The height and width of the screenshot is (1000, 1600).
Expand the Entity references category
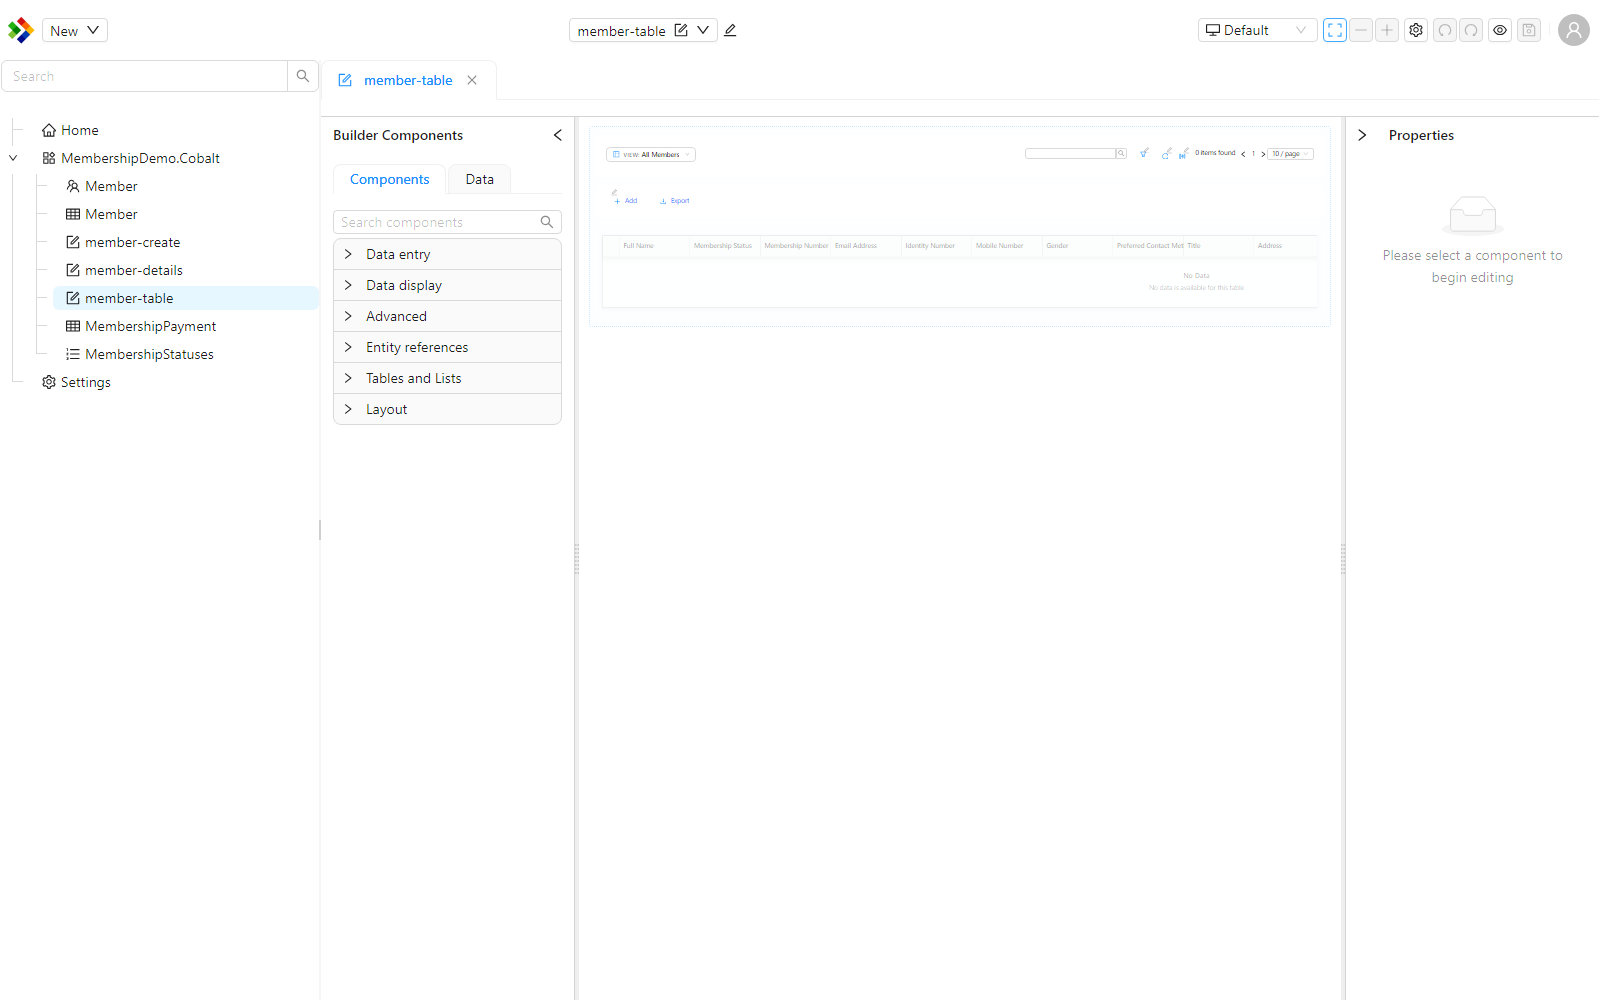click(447, 347)
